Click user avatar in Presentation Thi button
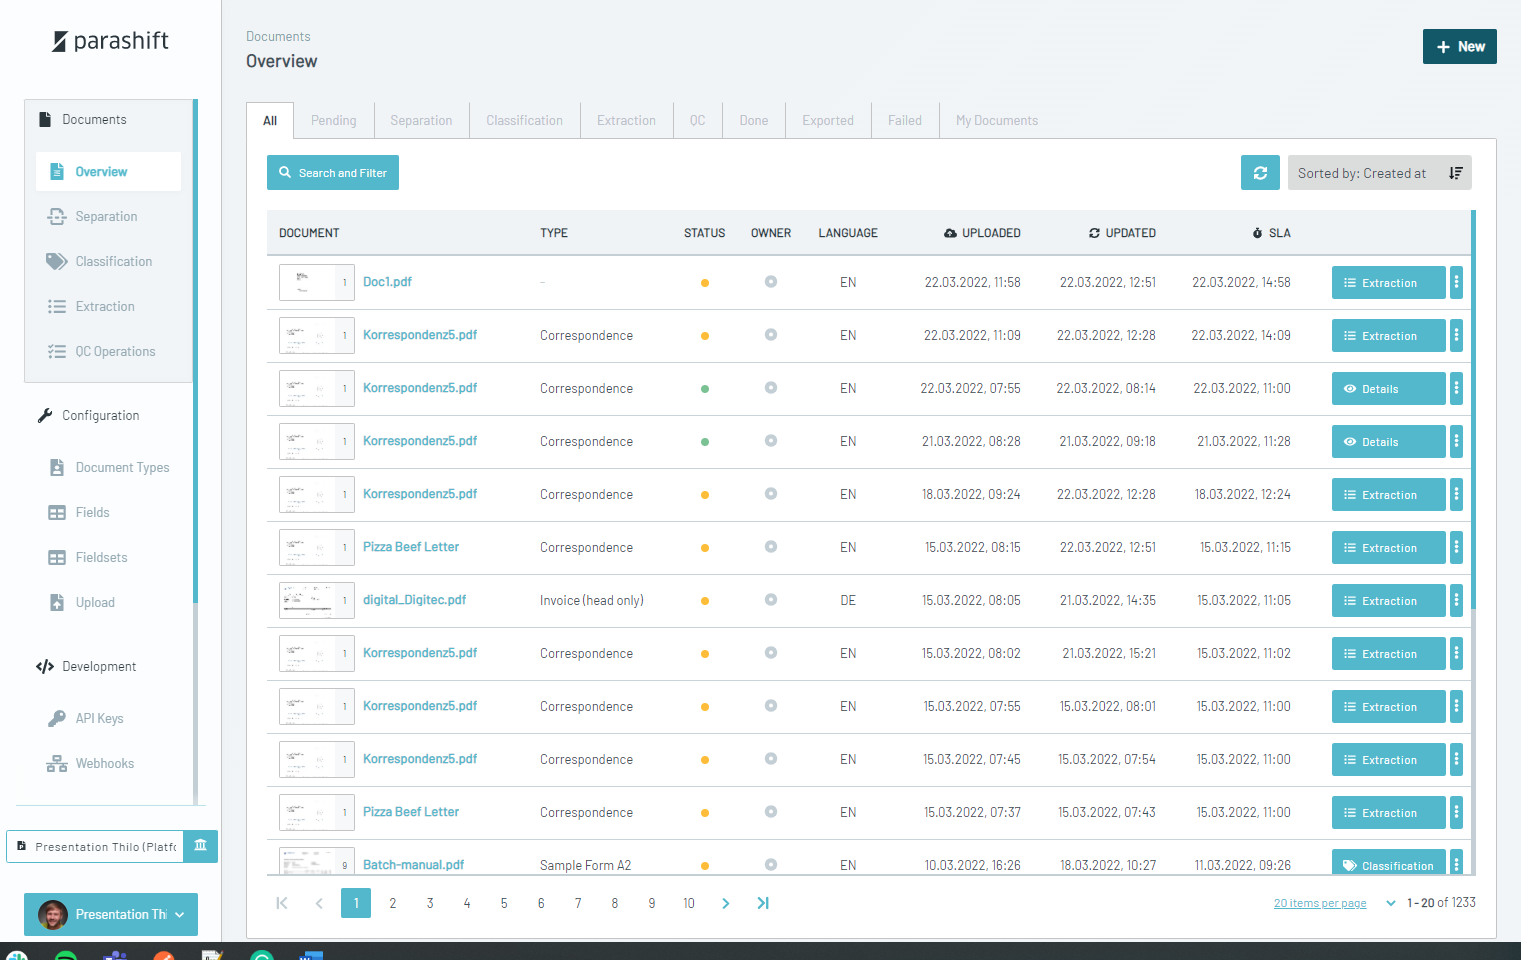 tap(53, 914)
